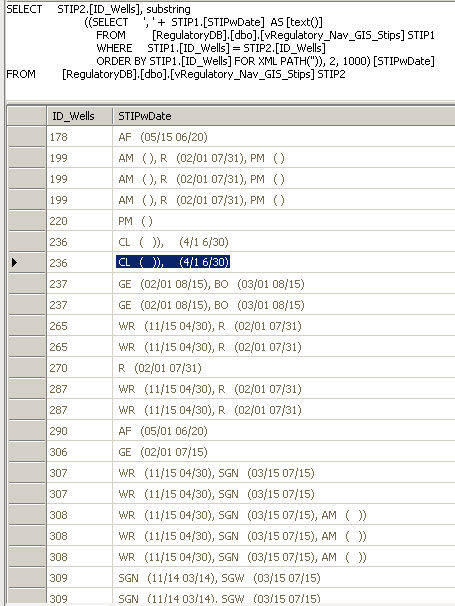The height and width of the screenshot is (606, 455).
Task: Click the top-left grid corner select-all box
Action: coord(27,116)
